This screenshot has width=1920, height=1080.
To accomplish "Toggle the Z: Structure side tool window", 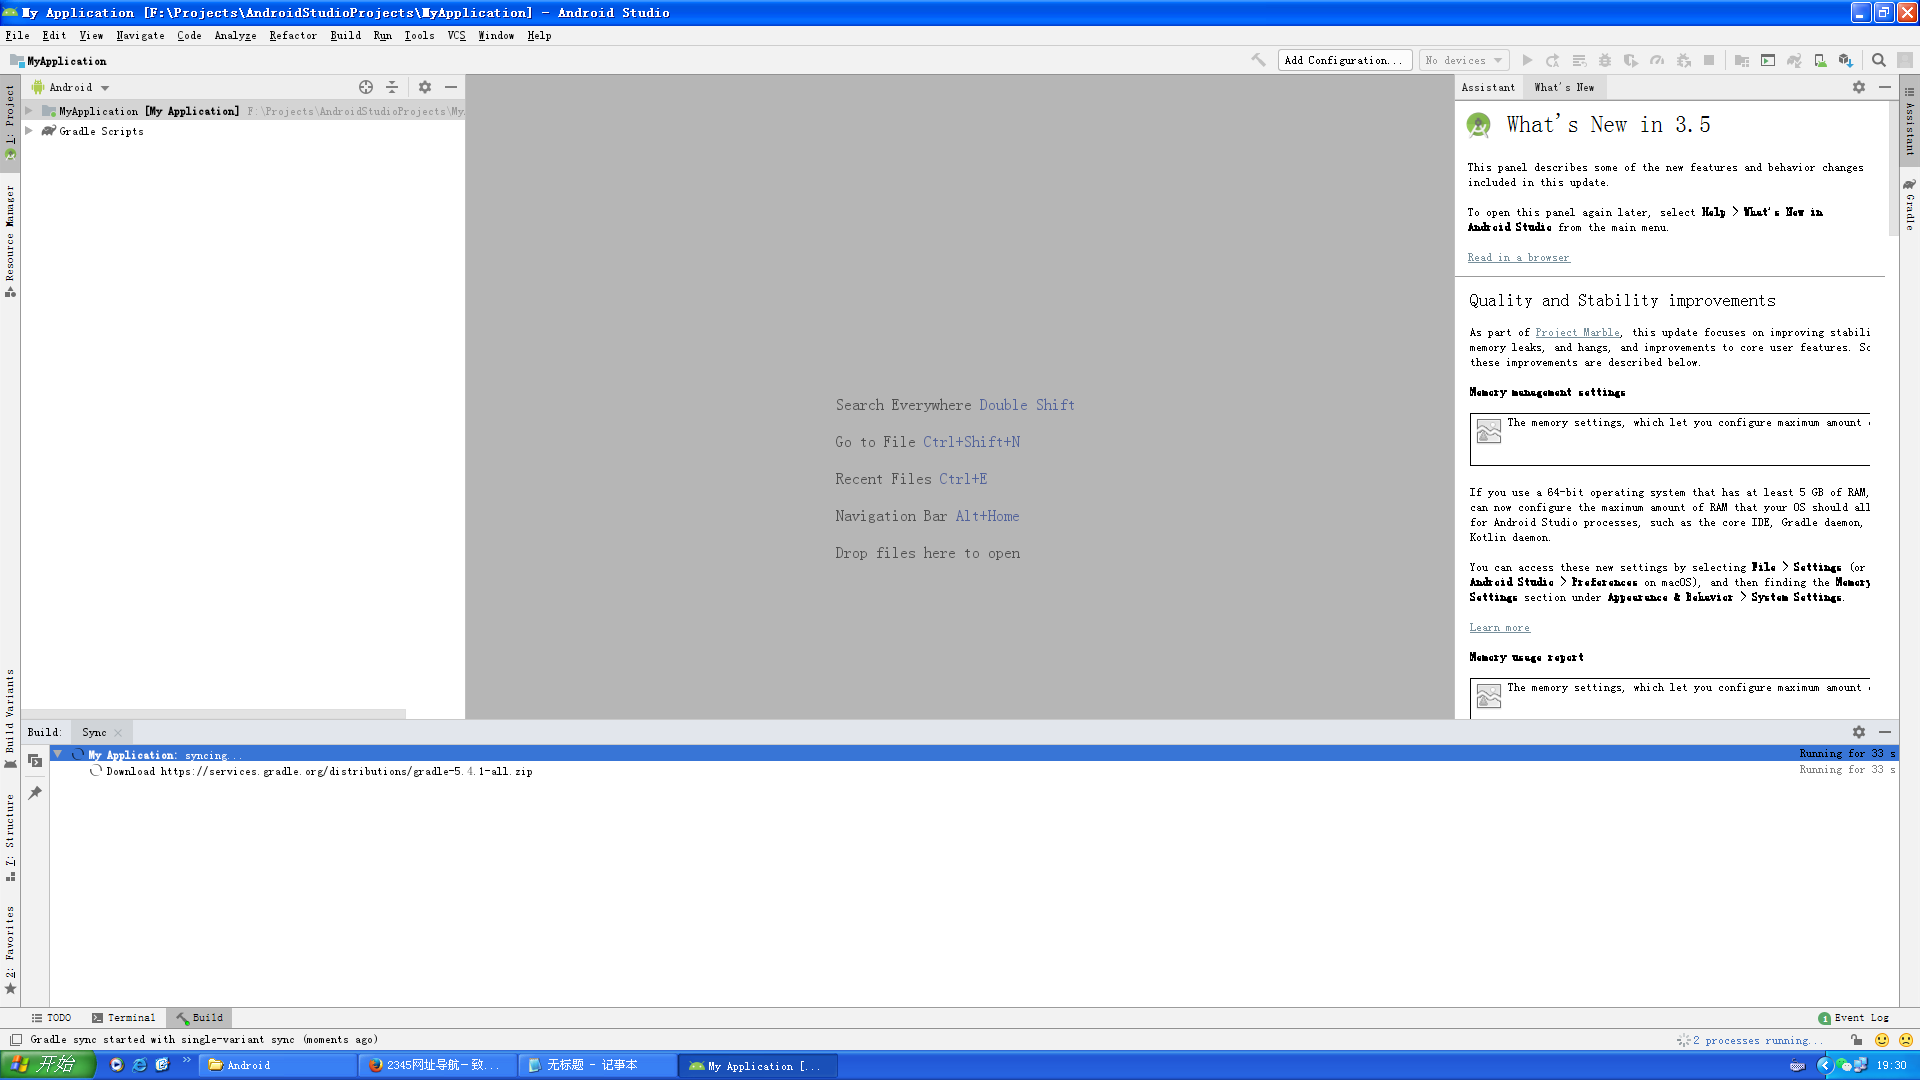I will click(x=10, y=838).
